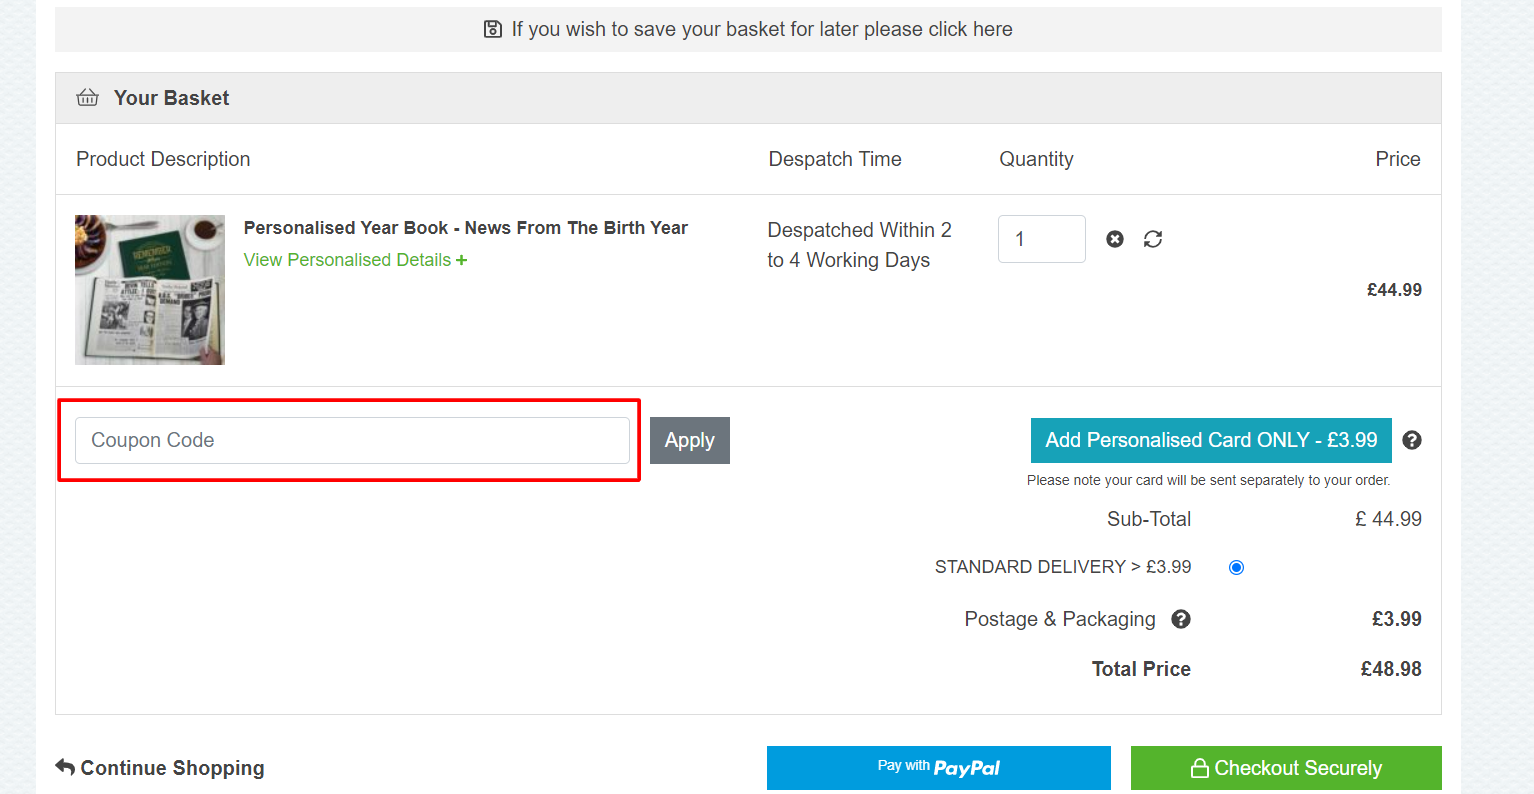
Task: Click the quantity input box
Action: pyautogui.click(x=1042, y=239)
